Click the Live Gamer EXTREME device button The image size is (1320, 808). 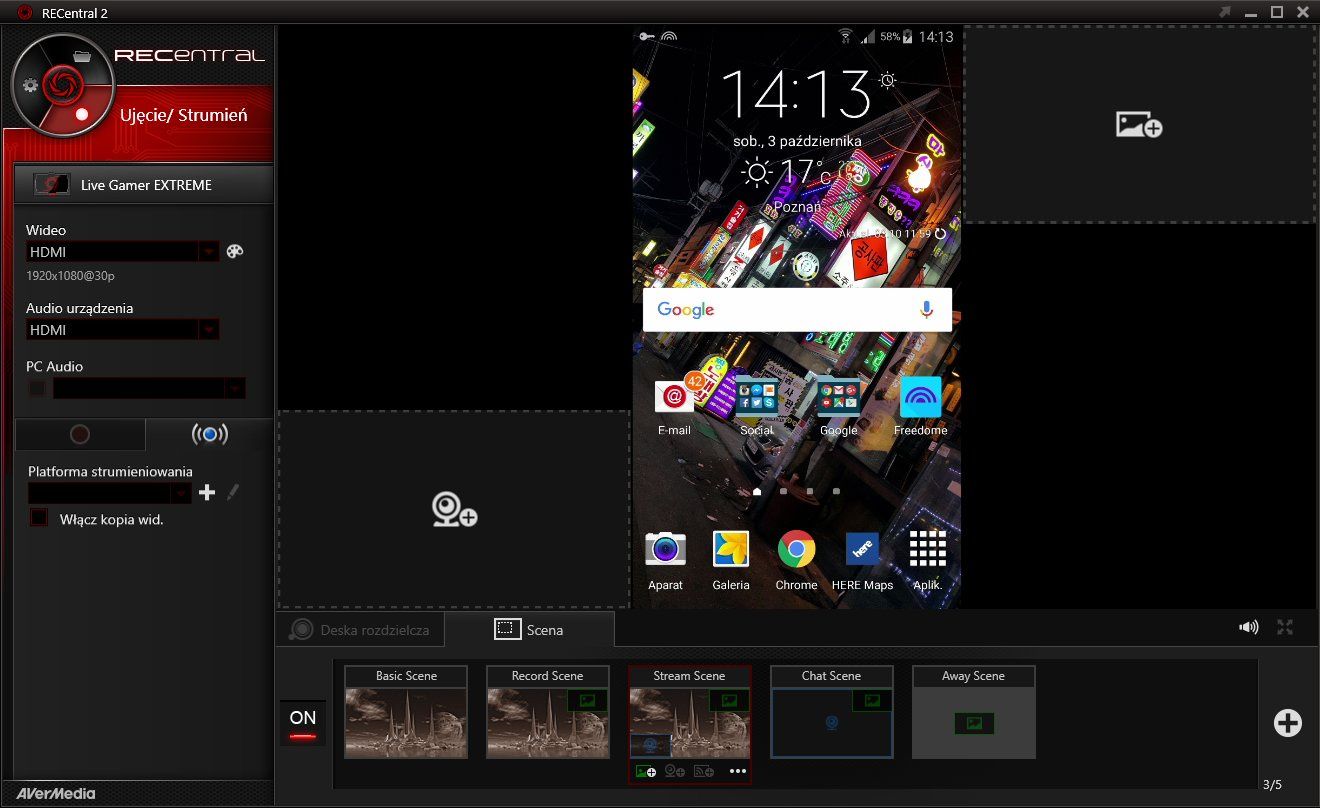pyautogui.click(x=144, y=185)
